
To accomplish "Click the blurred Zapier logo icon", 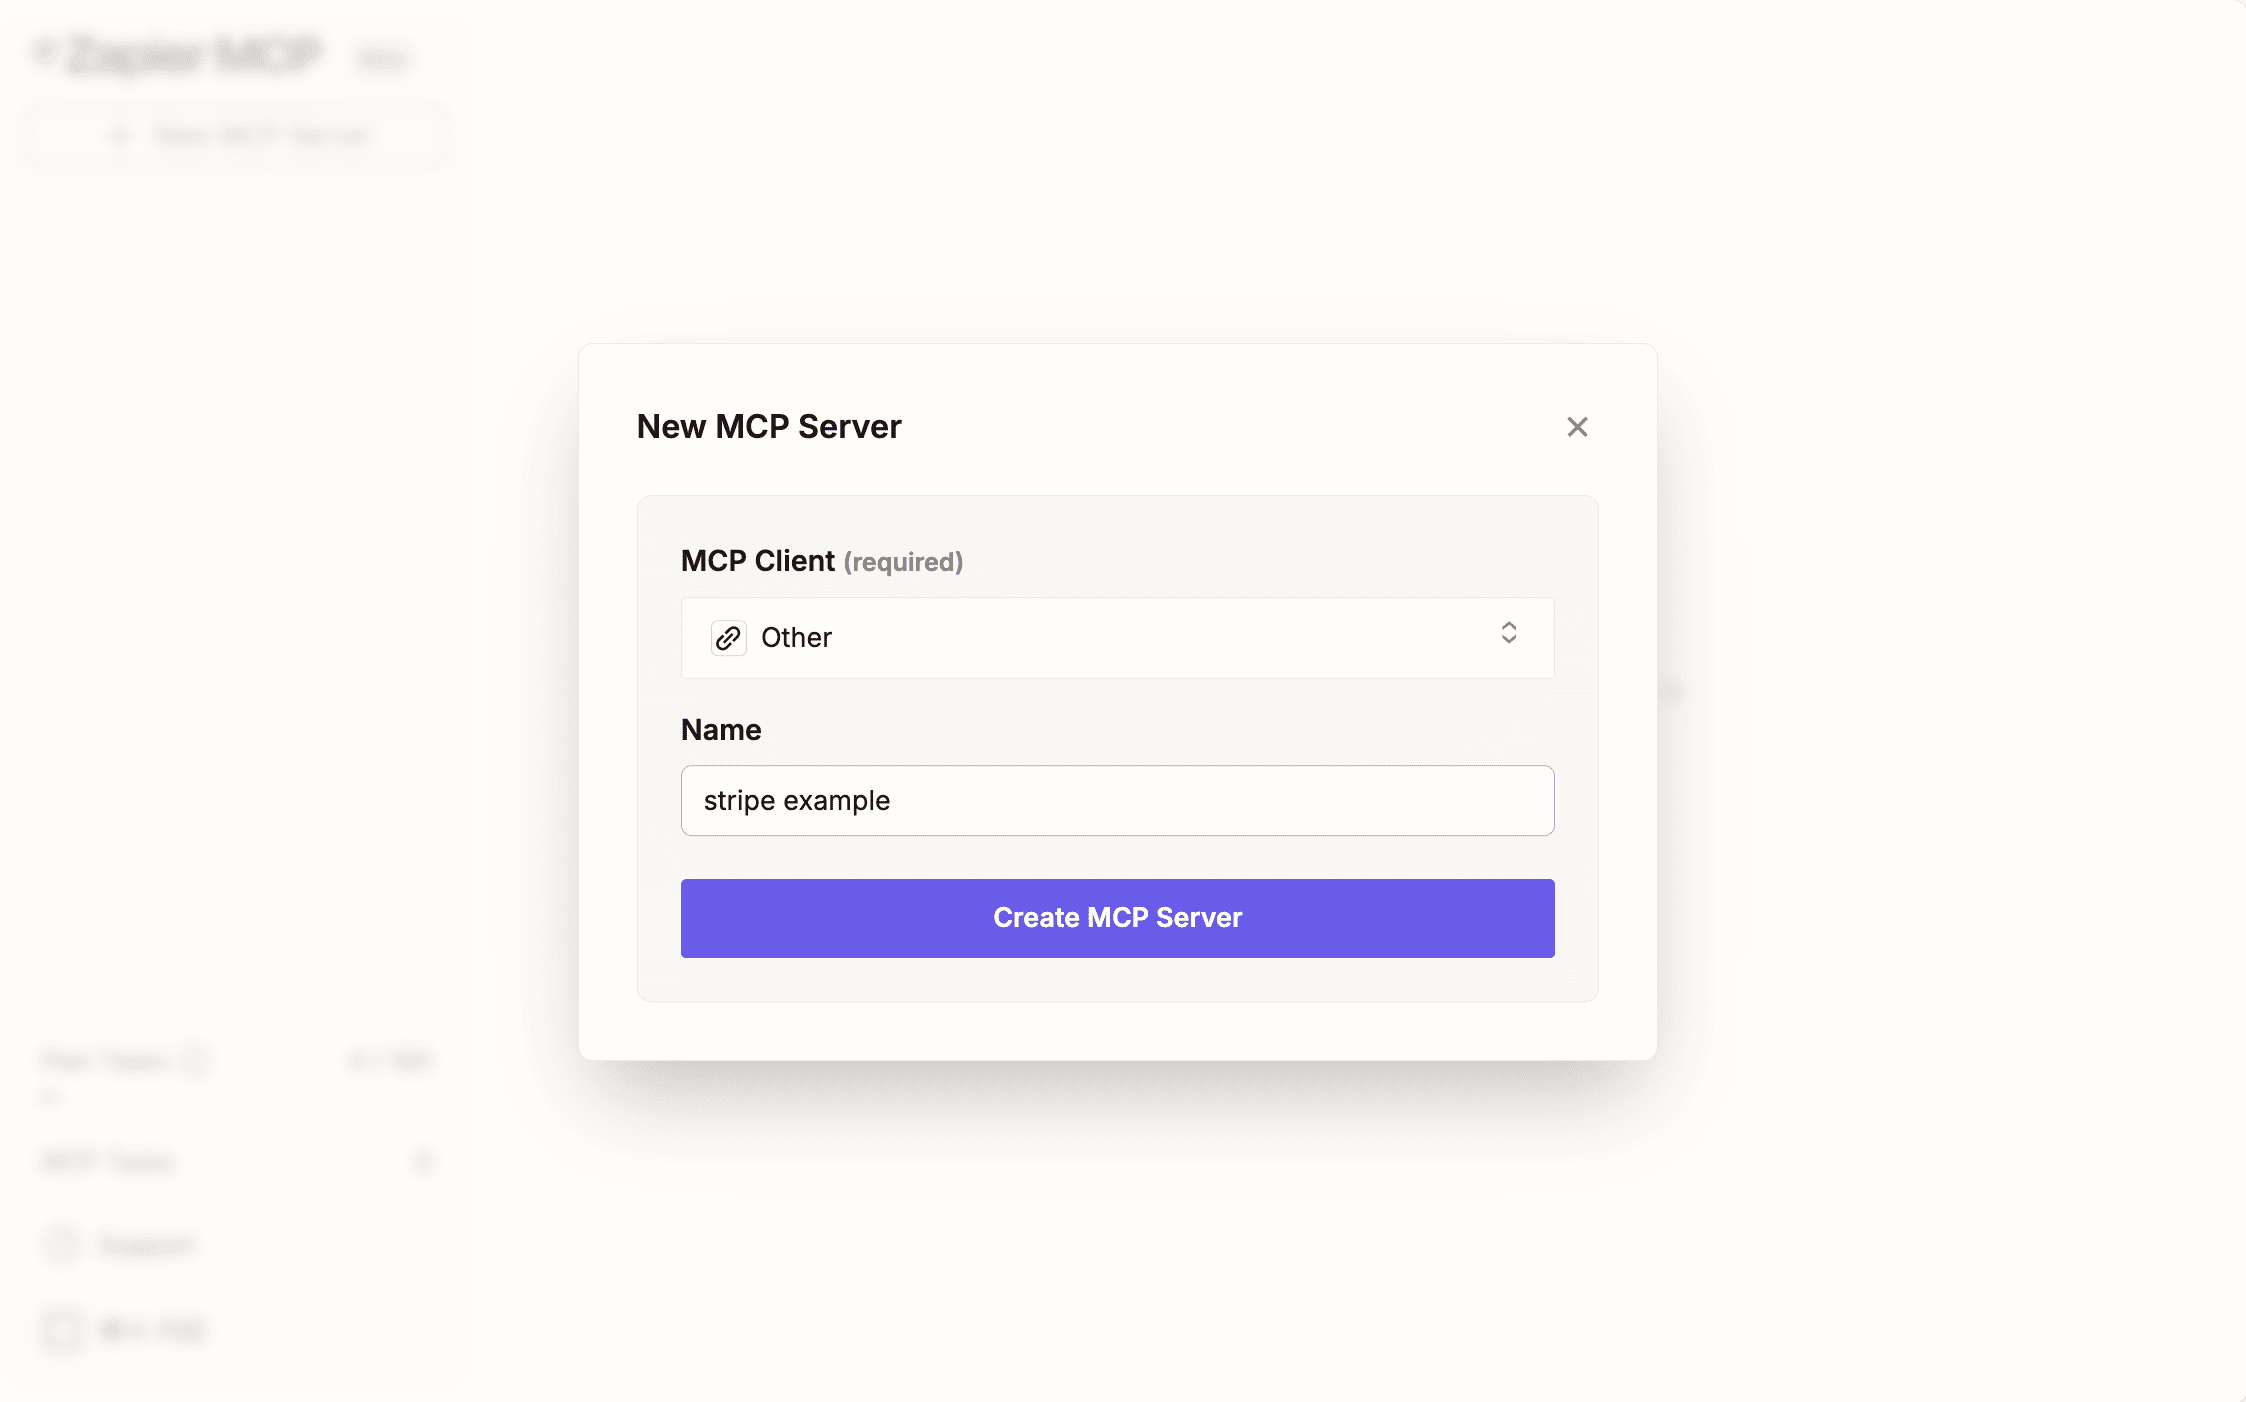I will [45, 52].
